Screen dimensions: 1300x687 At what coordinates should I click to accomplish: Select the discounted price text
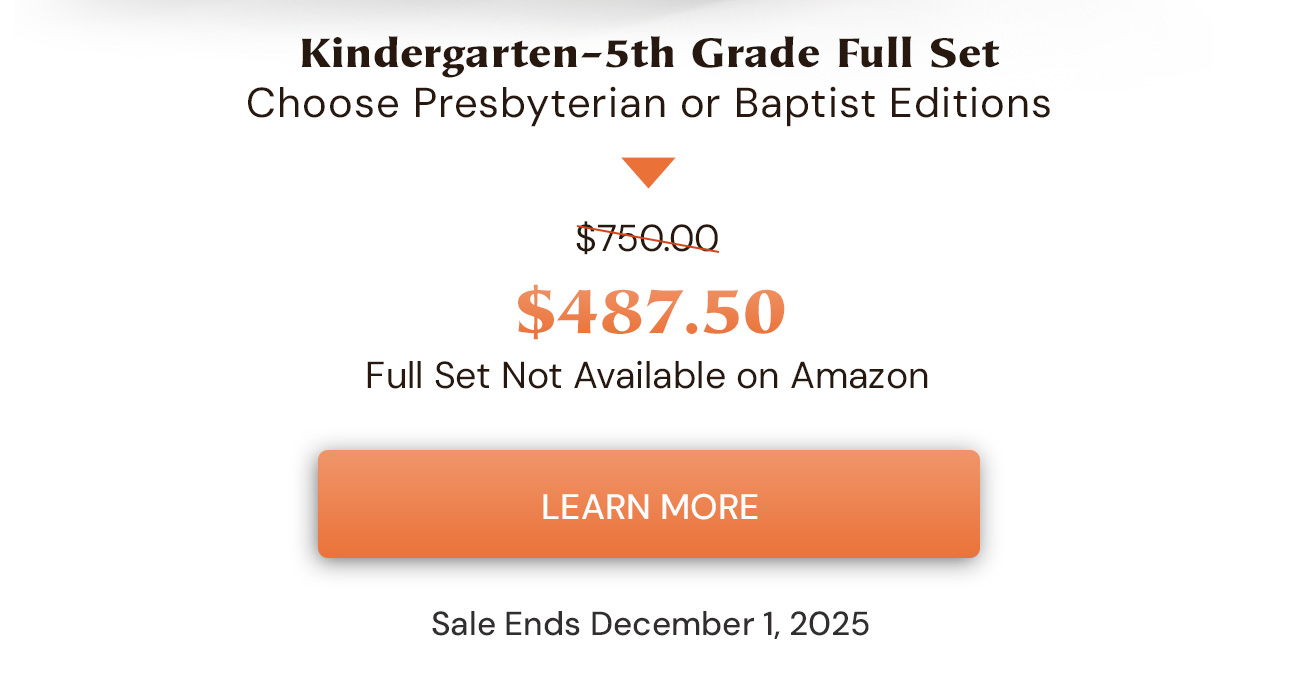point(648,308)
